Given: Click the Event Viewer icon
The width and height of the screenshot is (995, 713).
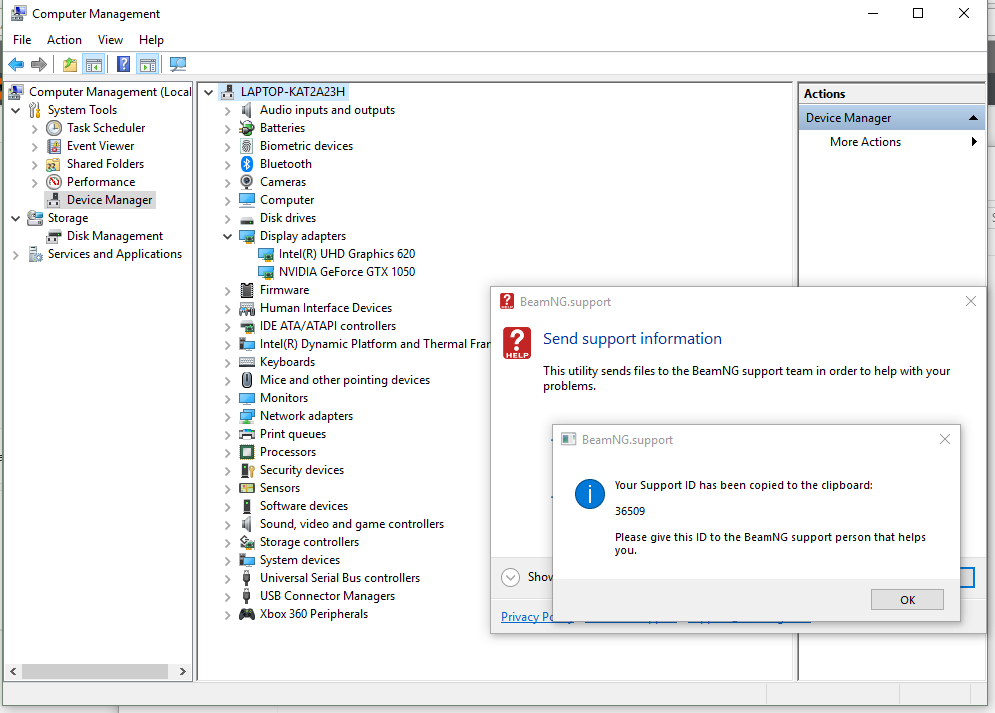Looking at the screenshot, I should click(x=54, y=146).
